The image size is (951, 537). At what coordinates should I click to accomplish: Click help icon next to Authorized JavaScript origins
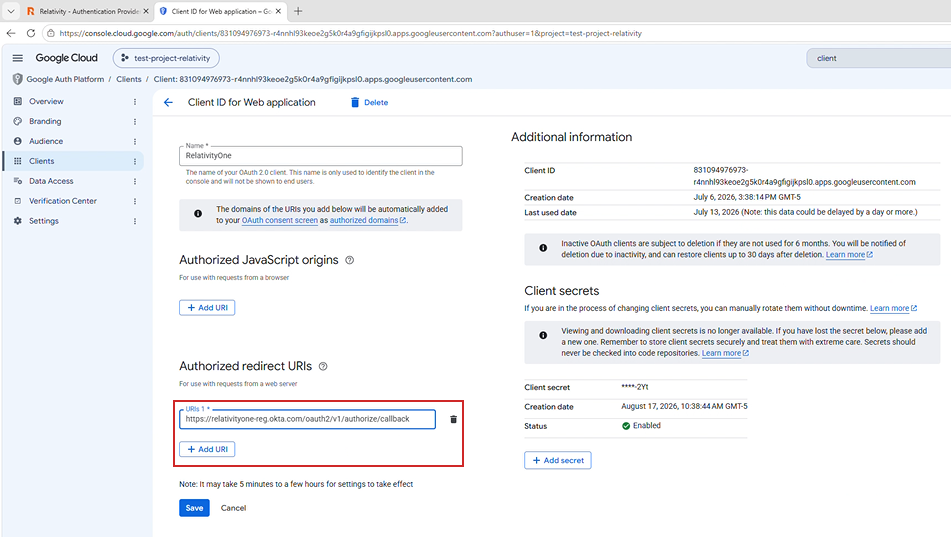349,260
